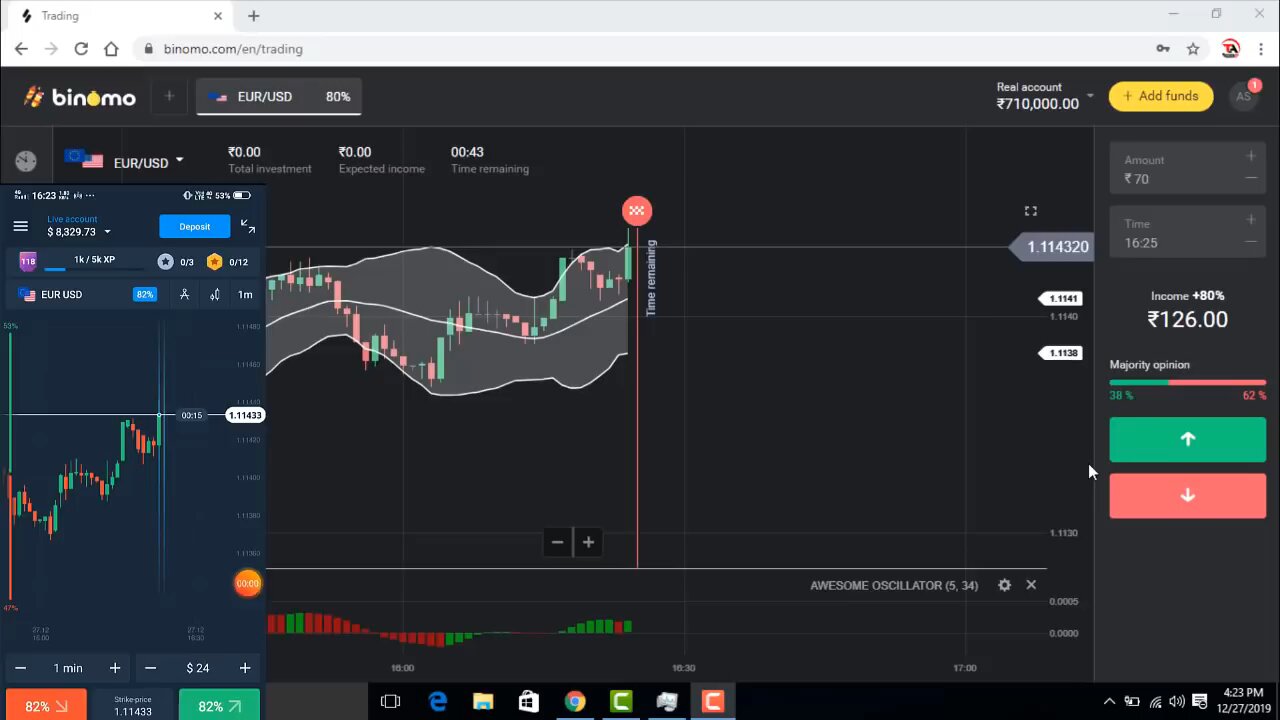
Task: Open a new Chrome tab
Action: (x=253, y=16)
